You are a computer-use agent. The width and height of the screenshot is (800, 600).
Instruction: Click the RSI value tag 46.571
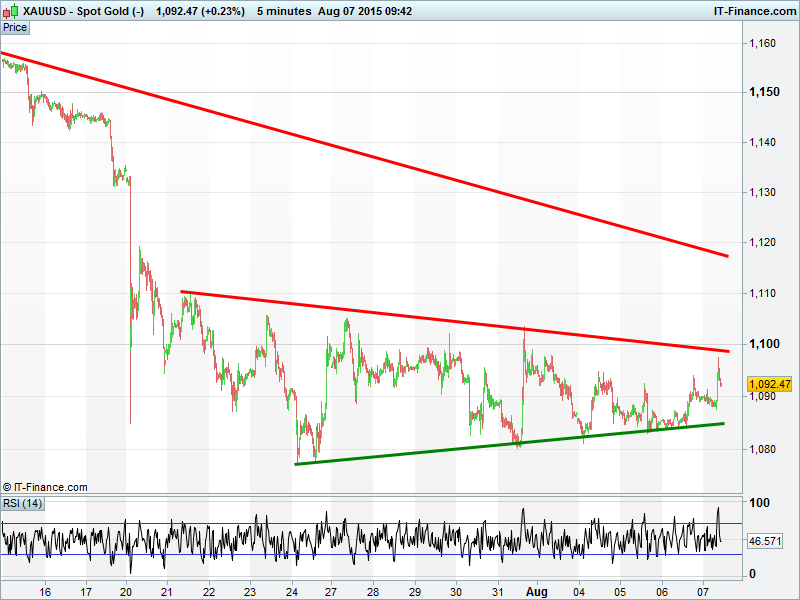764,541
